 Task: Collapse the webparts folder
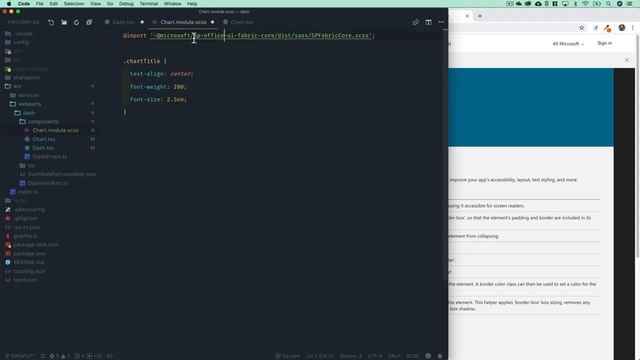coord(49,104)
